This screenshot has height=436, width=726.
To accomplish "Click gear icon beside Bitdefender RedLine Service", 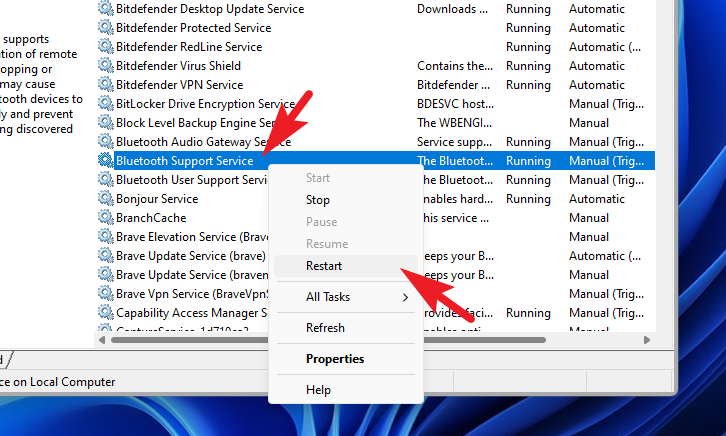I will 106,46.
